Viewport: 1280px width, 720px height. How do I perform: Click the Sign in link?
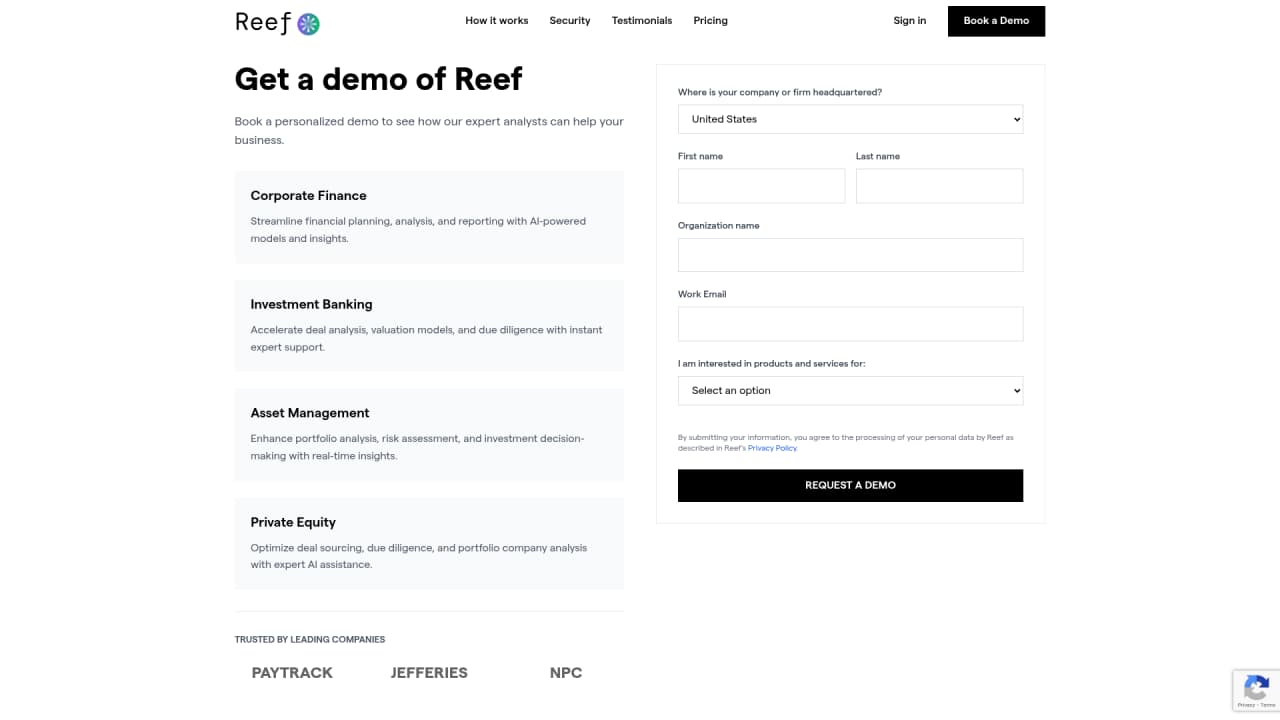click(x=910, y=21)
